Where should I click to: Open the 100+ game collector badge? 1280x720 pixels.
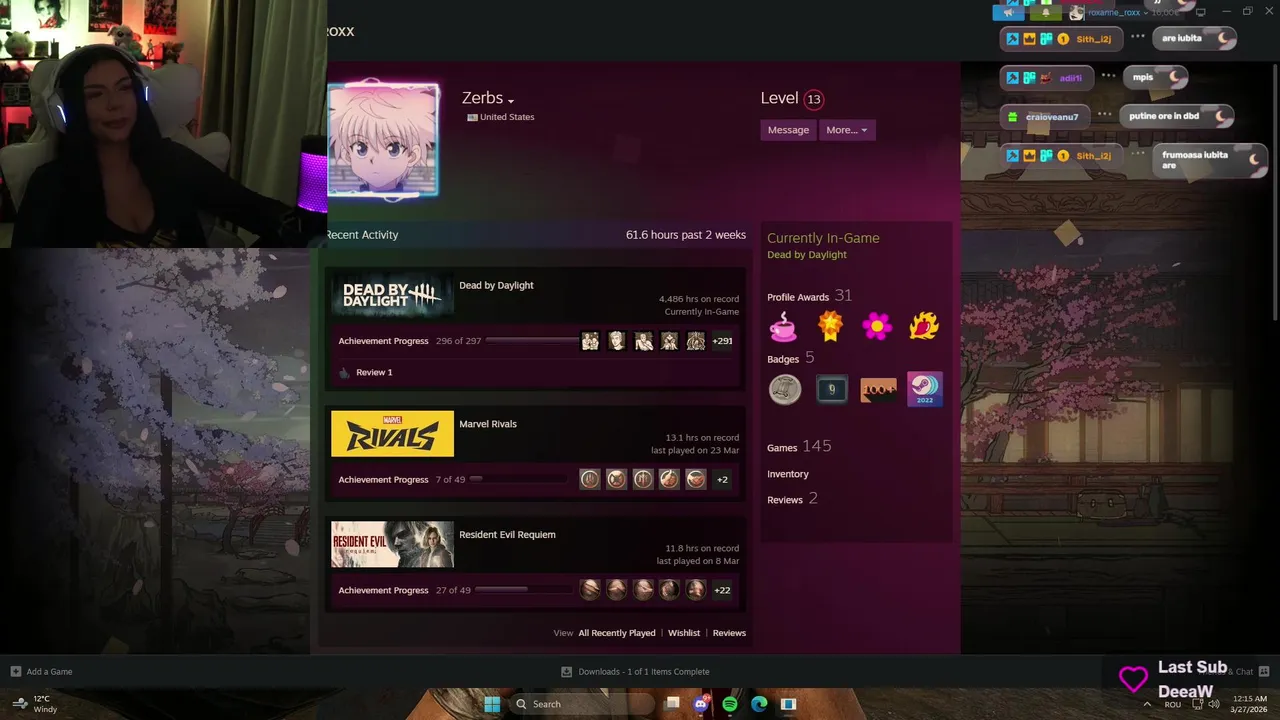(878, 389)
